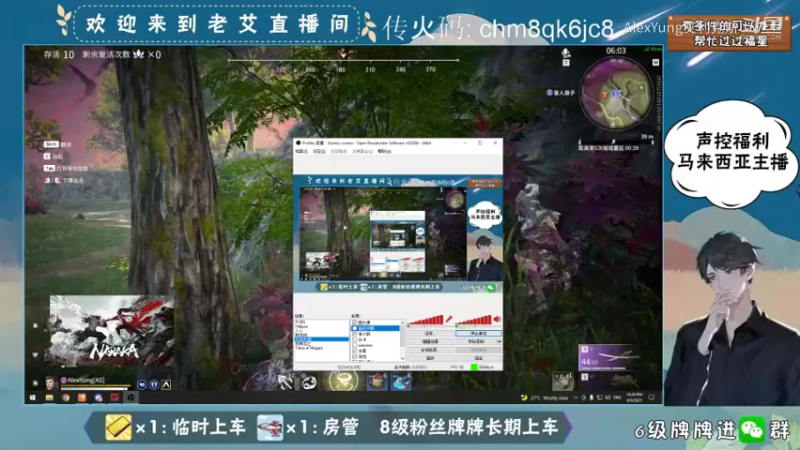This screenshot has height=450, width=800.
Task: Use the blue consumable item in hotbar
Action: click(401, 382)
